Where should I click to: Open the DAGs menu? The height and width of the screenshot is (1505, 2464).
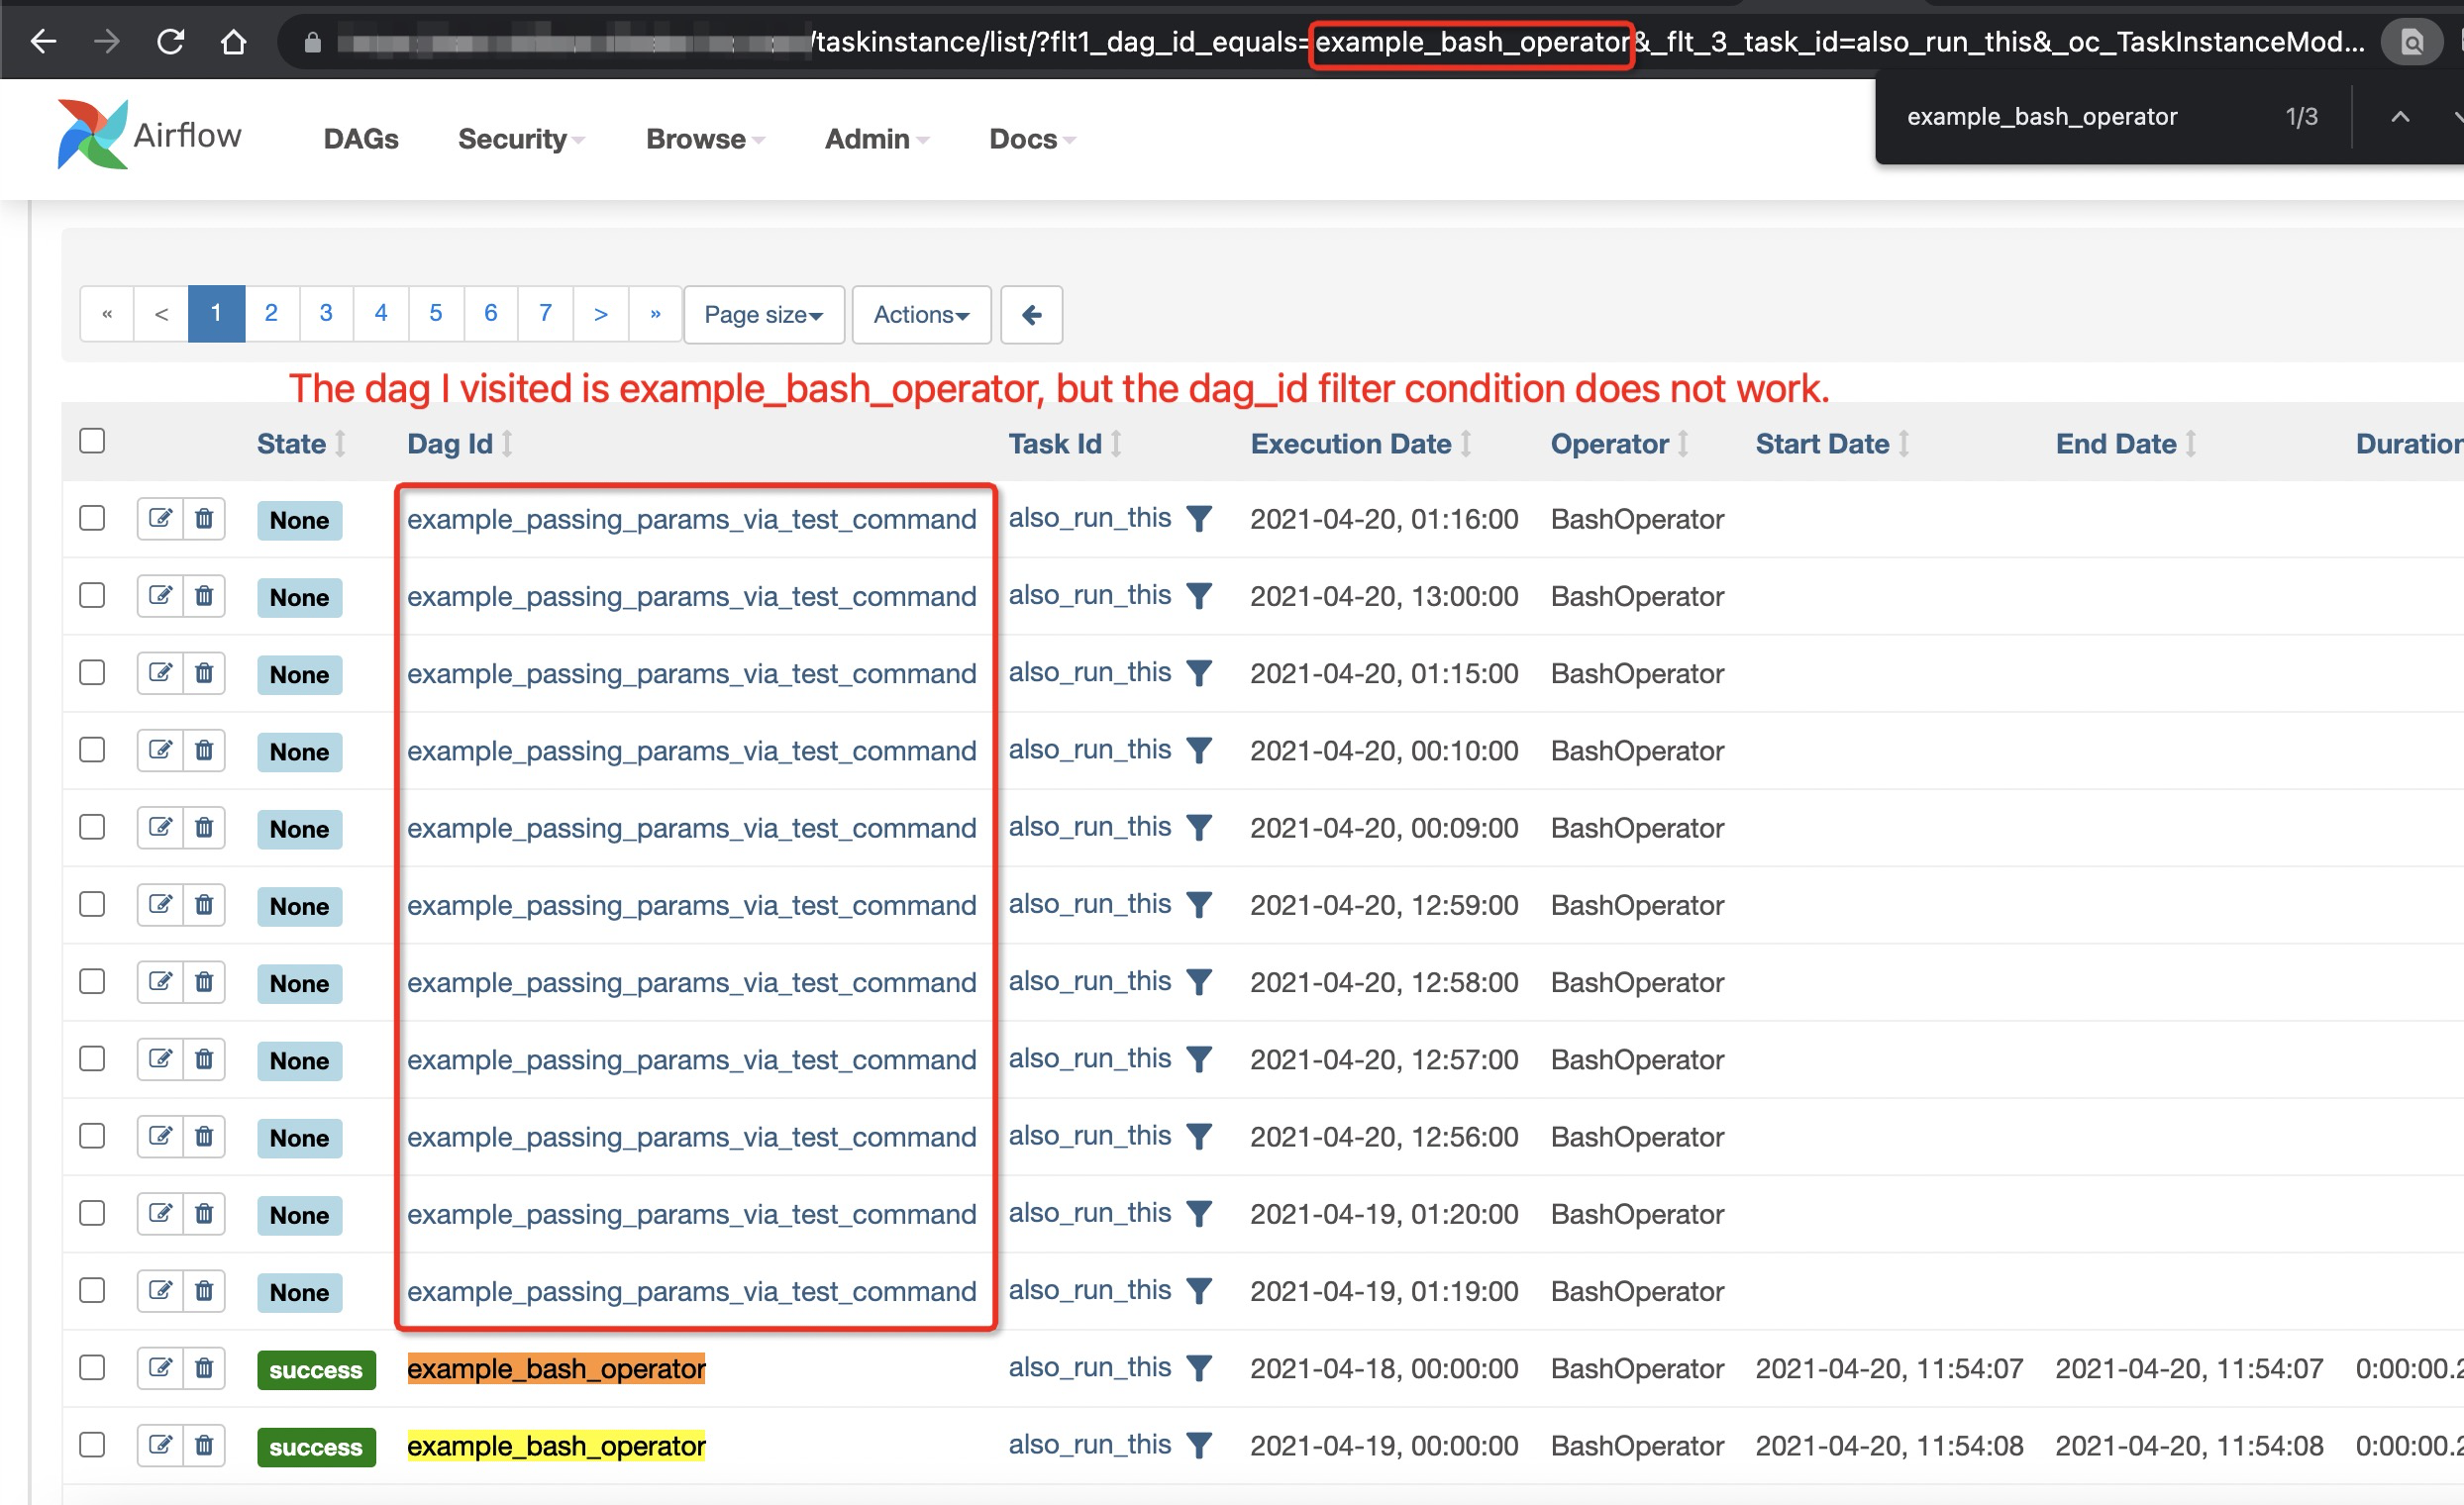point(361,139)
